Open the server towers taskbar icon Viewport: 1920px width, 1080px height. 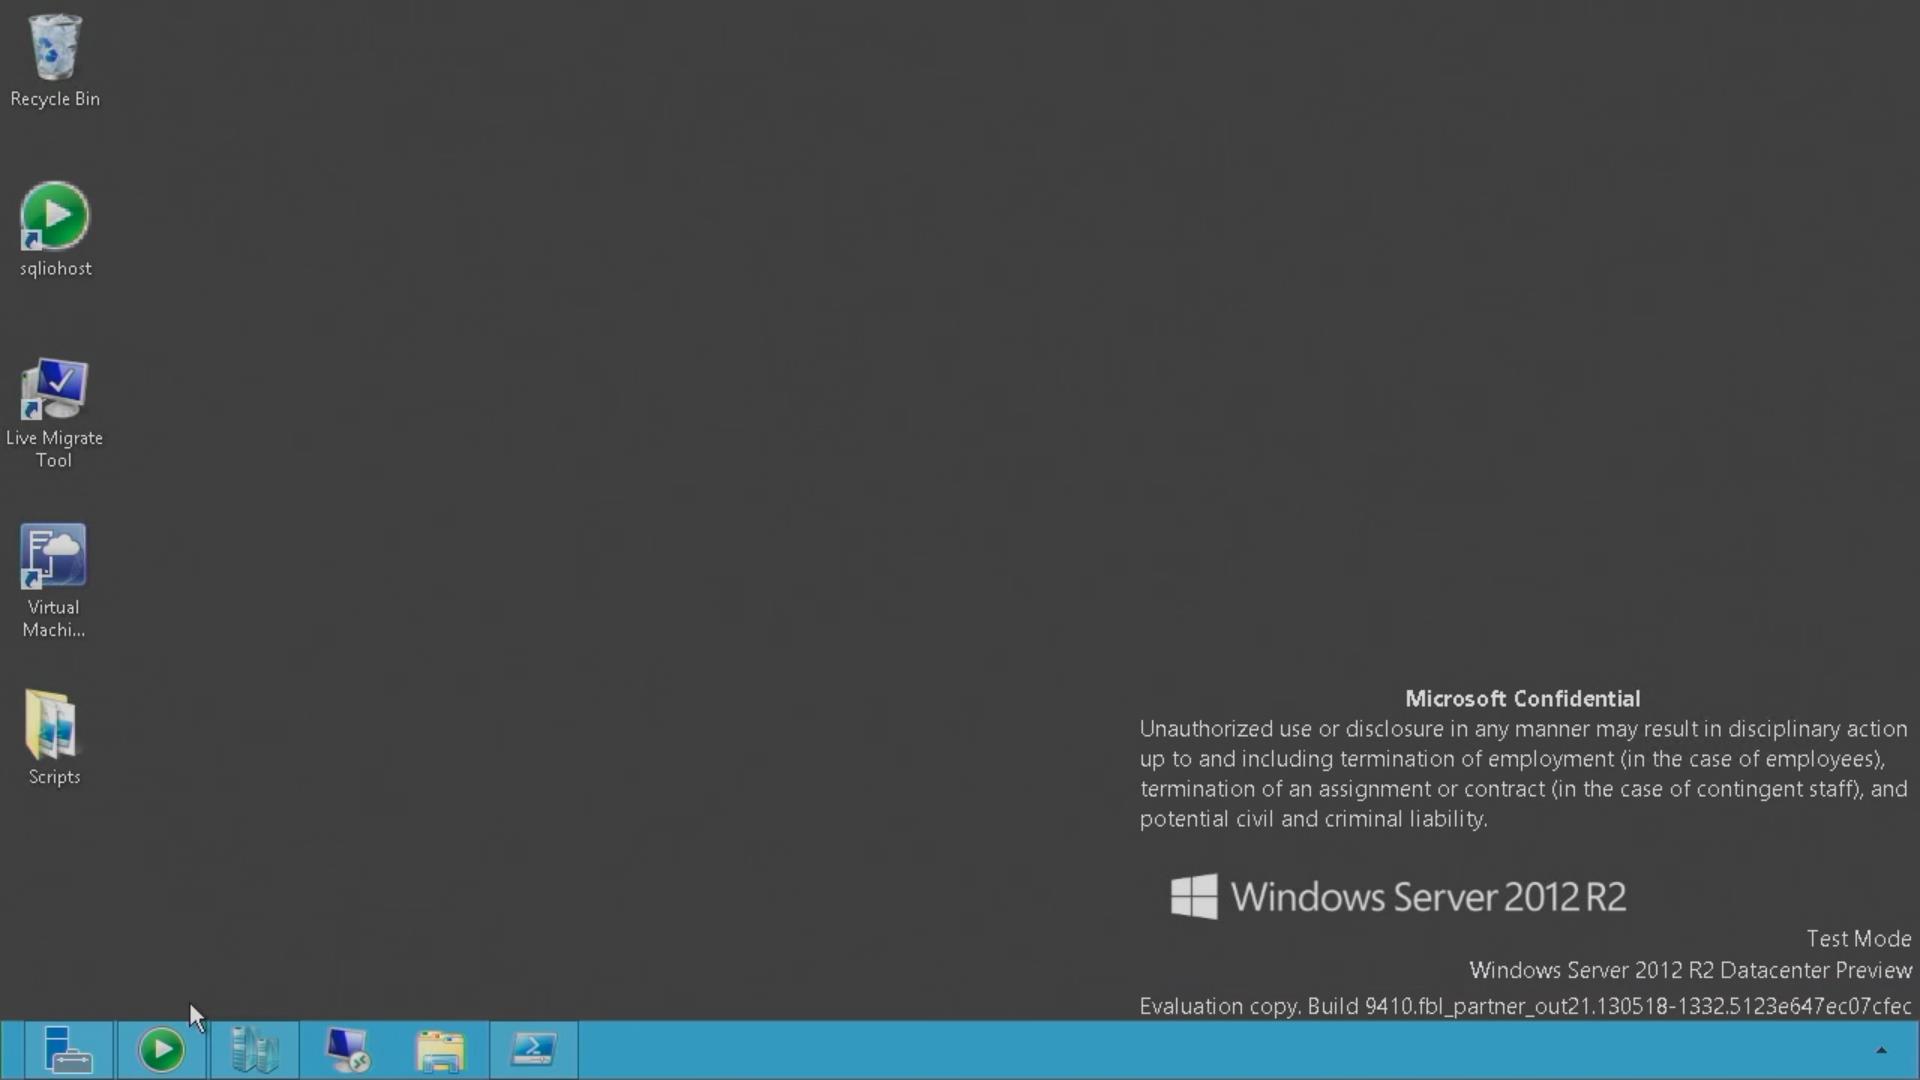coord(254,1050)
